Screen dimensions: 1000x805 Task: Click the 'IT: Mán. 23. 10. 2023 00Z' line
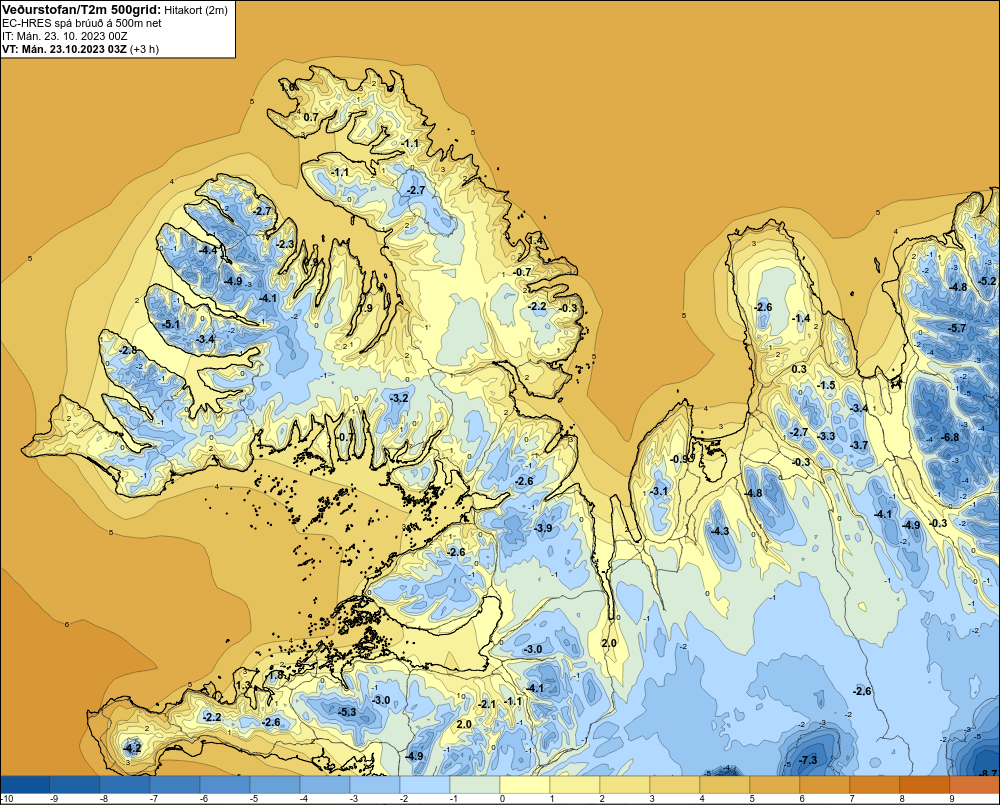click(64, 36)
